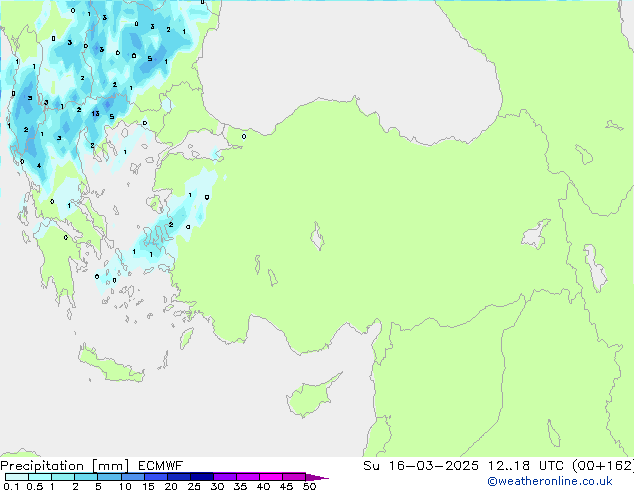Click the legend label '20'
This screenshot has width=634, height=490.
171,486
